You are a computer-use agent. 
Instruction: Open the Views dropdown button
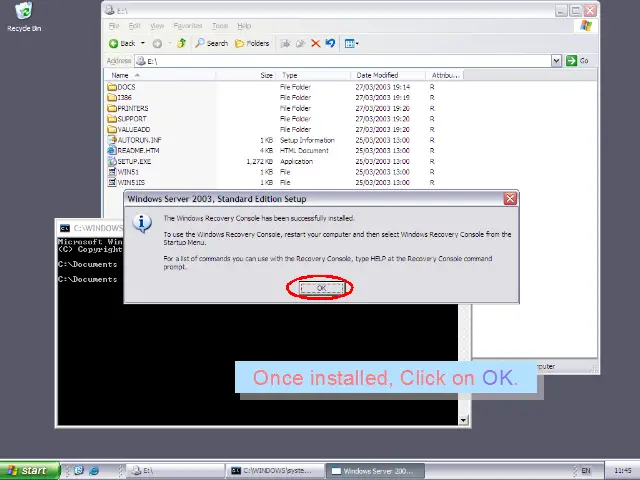tap(351, 43)
